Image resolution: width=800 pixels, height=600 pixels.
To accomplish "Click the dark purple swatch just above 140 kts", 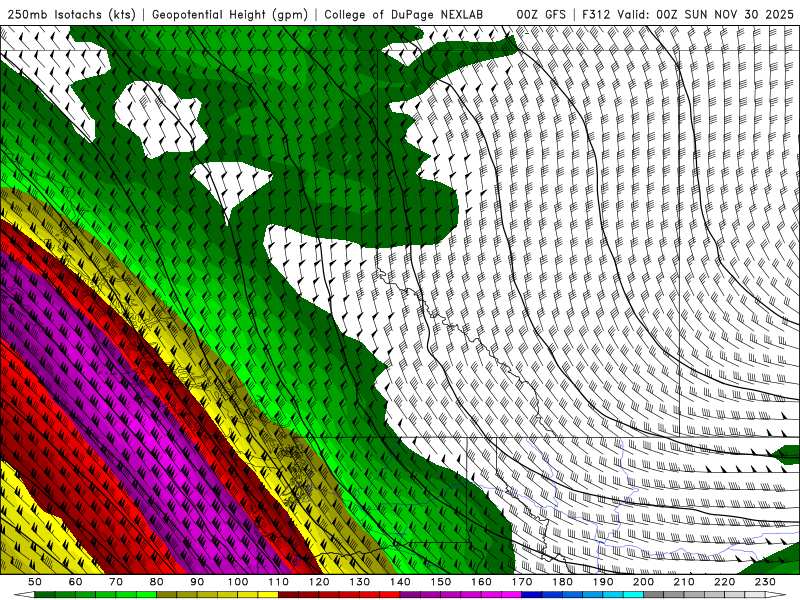I will pyautogui.click(x=410, y=594).
